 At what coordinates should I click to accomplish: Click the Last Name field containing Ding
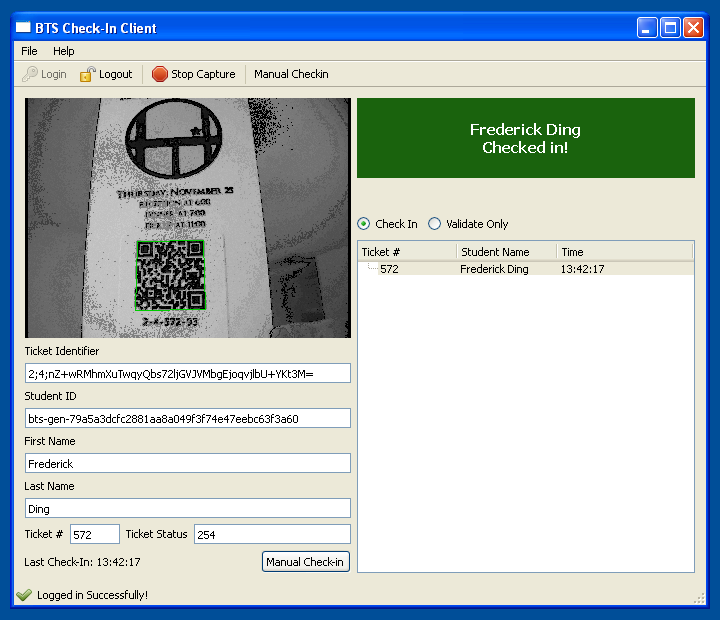tap(188, 508)
